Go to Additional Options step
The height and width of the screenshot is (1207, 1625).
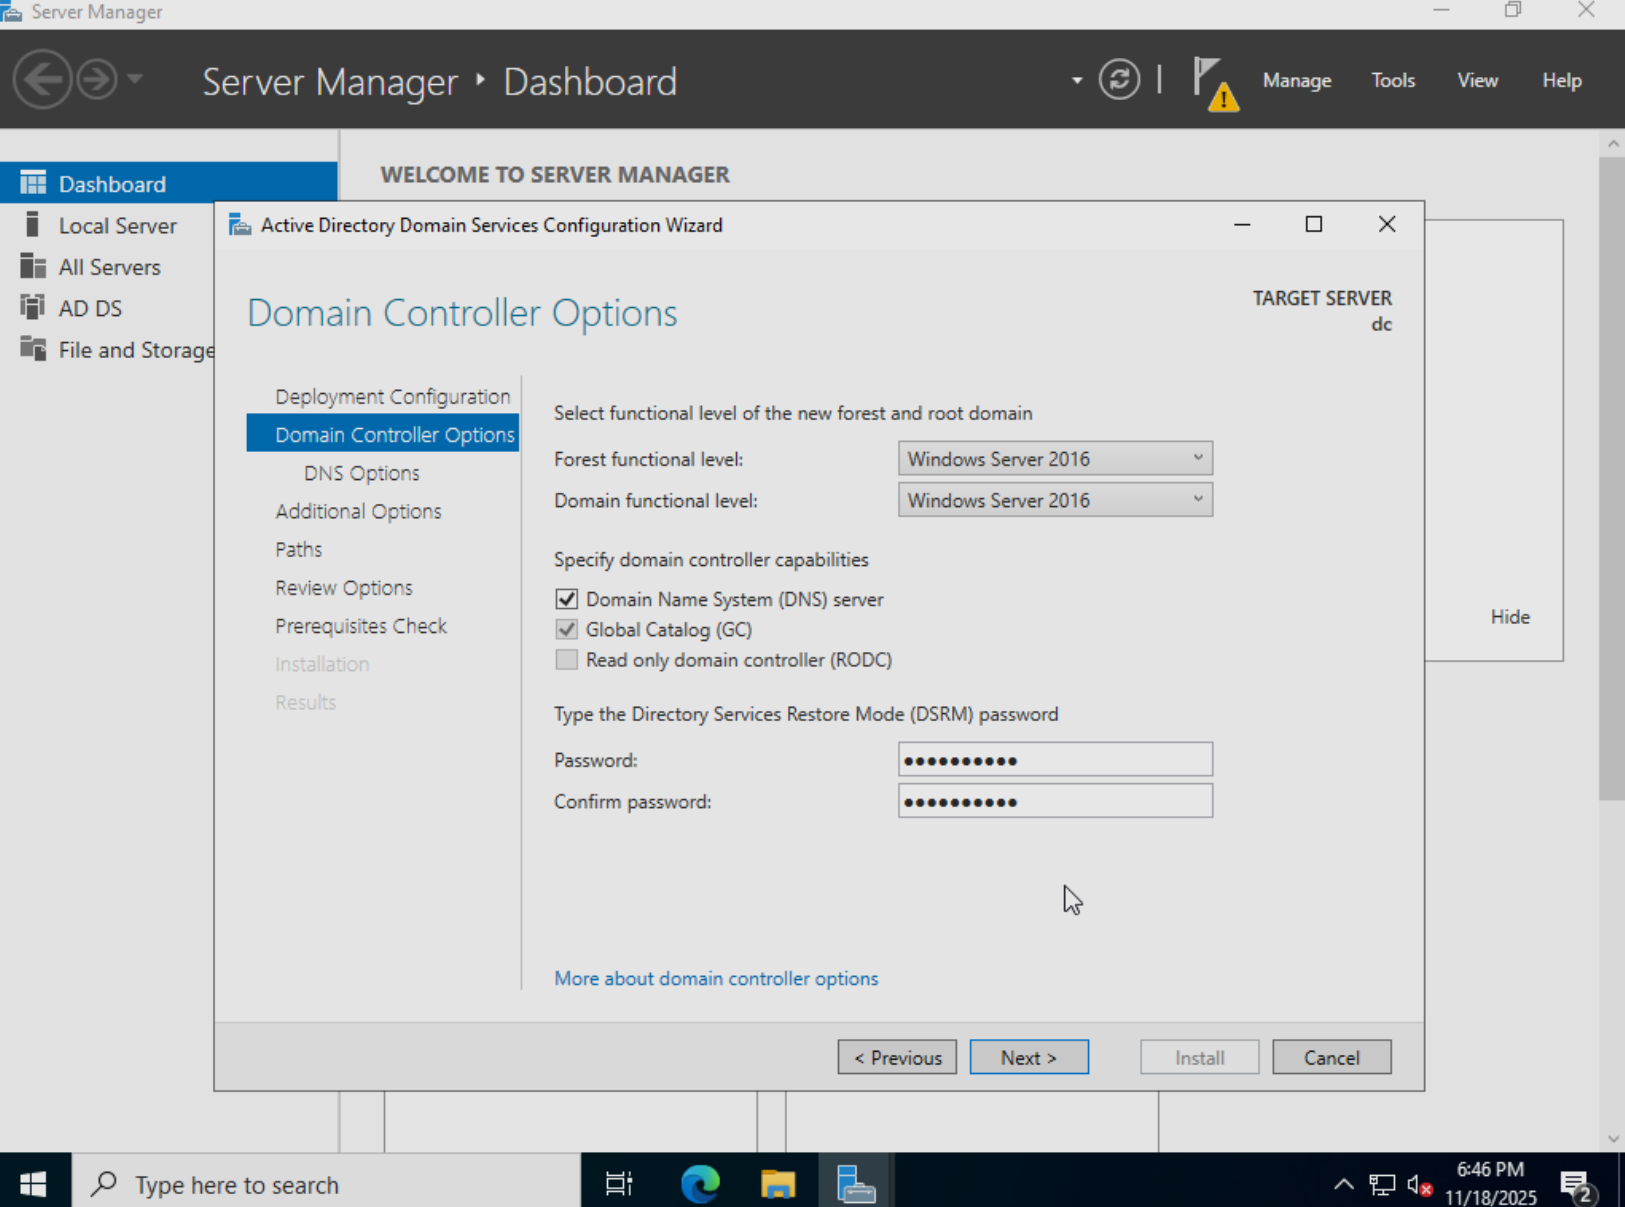(358, 511)
